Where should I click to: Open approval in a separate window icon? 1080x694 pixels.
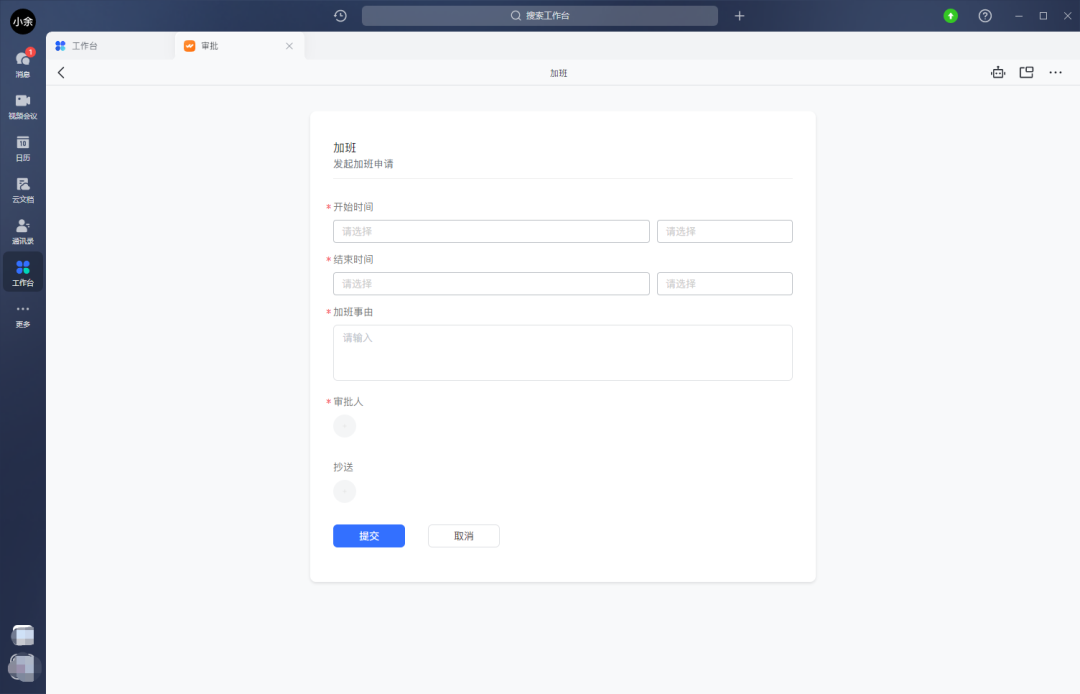tap(1026, 73)
